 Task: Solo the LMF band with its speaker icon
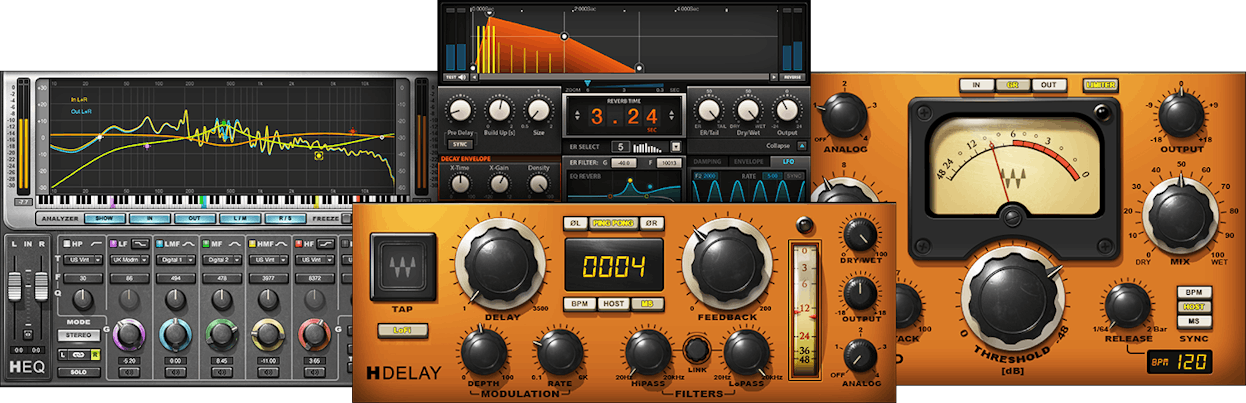175,372
